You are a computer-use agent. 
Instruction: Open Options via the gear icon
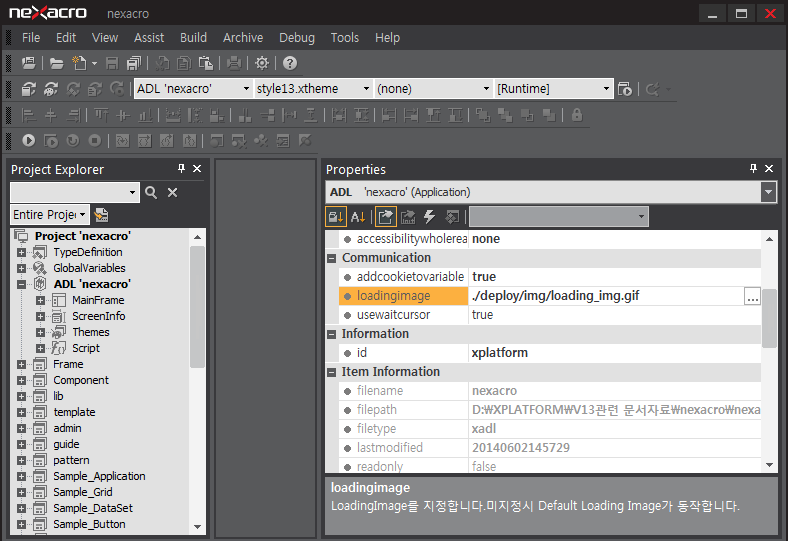[262, 63]
